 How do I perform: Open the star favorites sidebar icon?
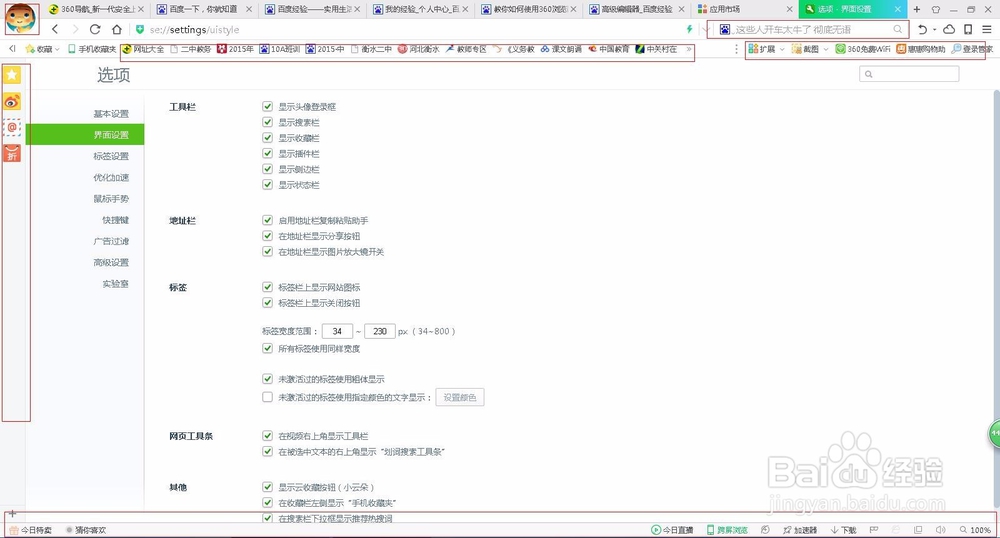point(12,75)
